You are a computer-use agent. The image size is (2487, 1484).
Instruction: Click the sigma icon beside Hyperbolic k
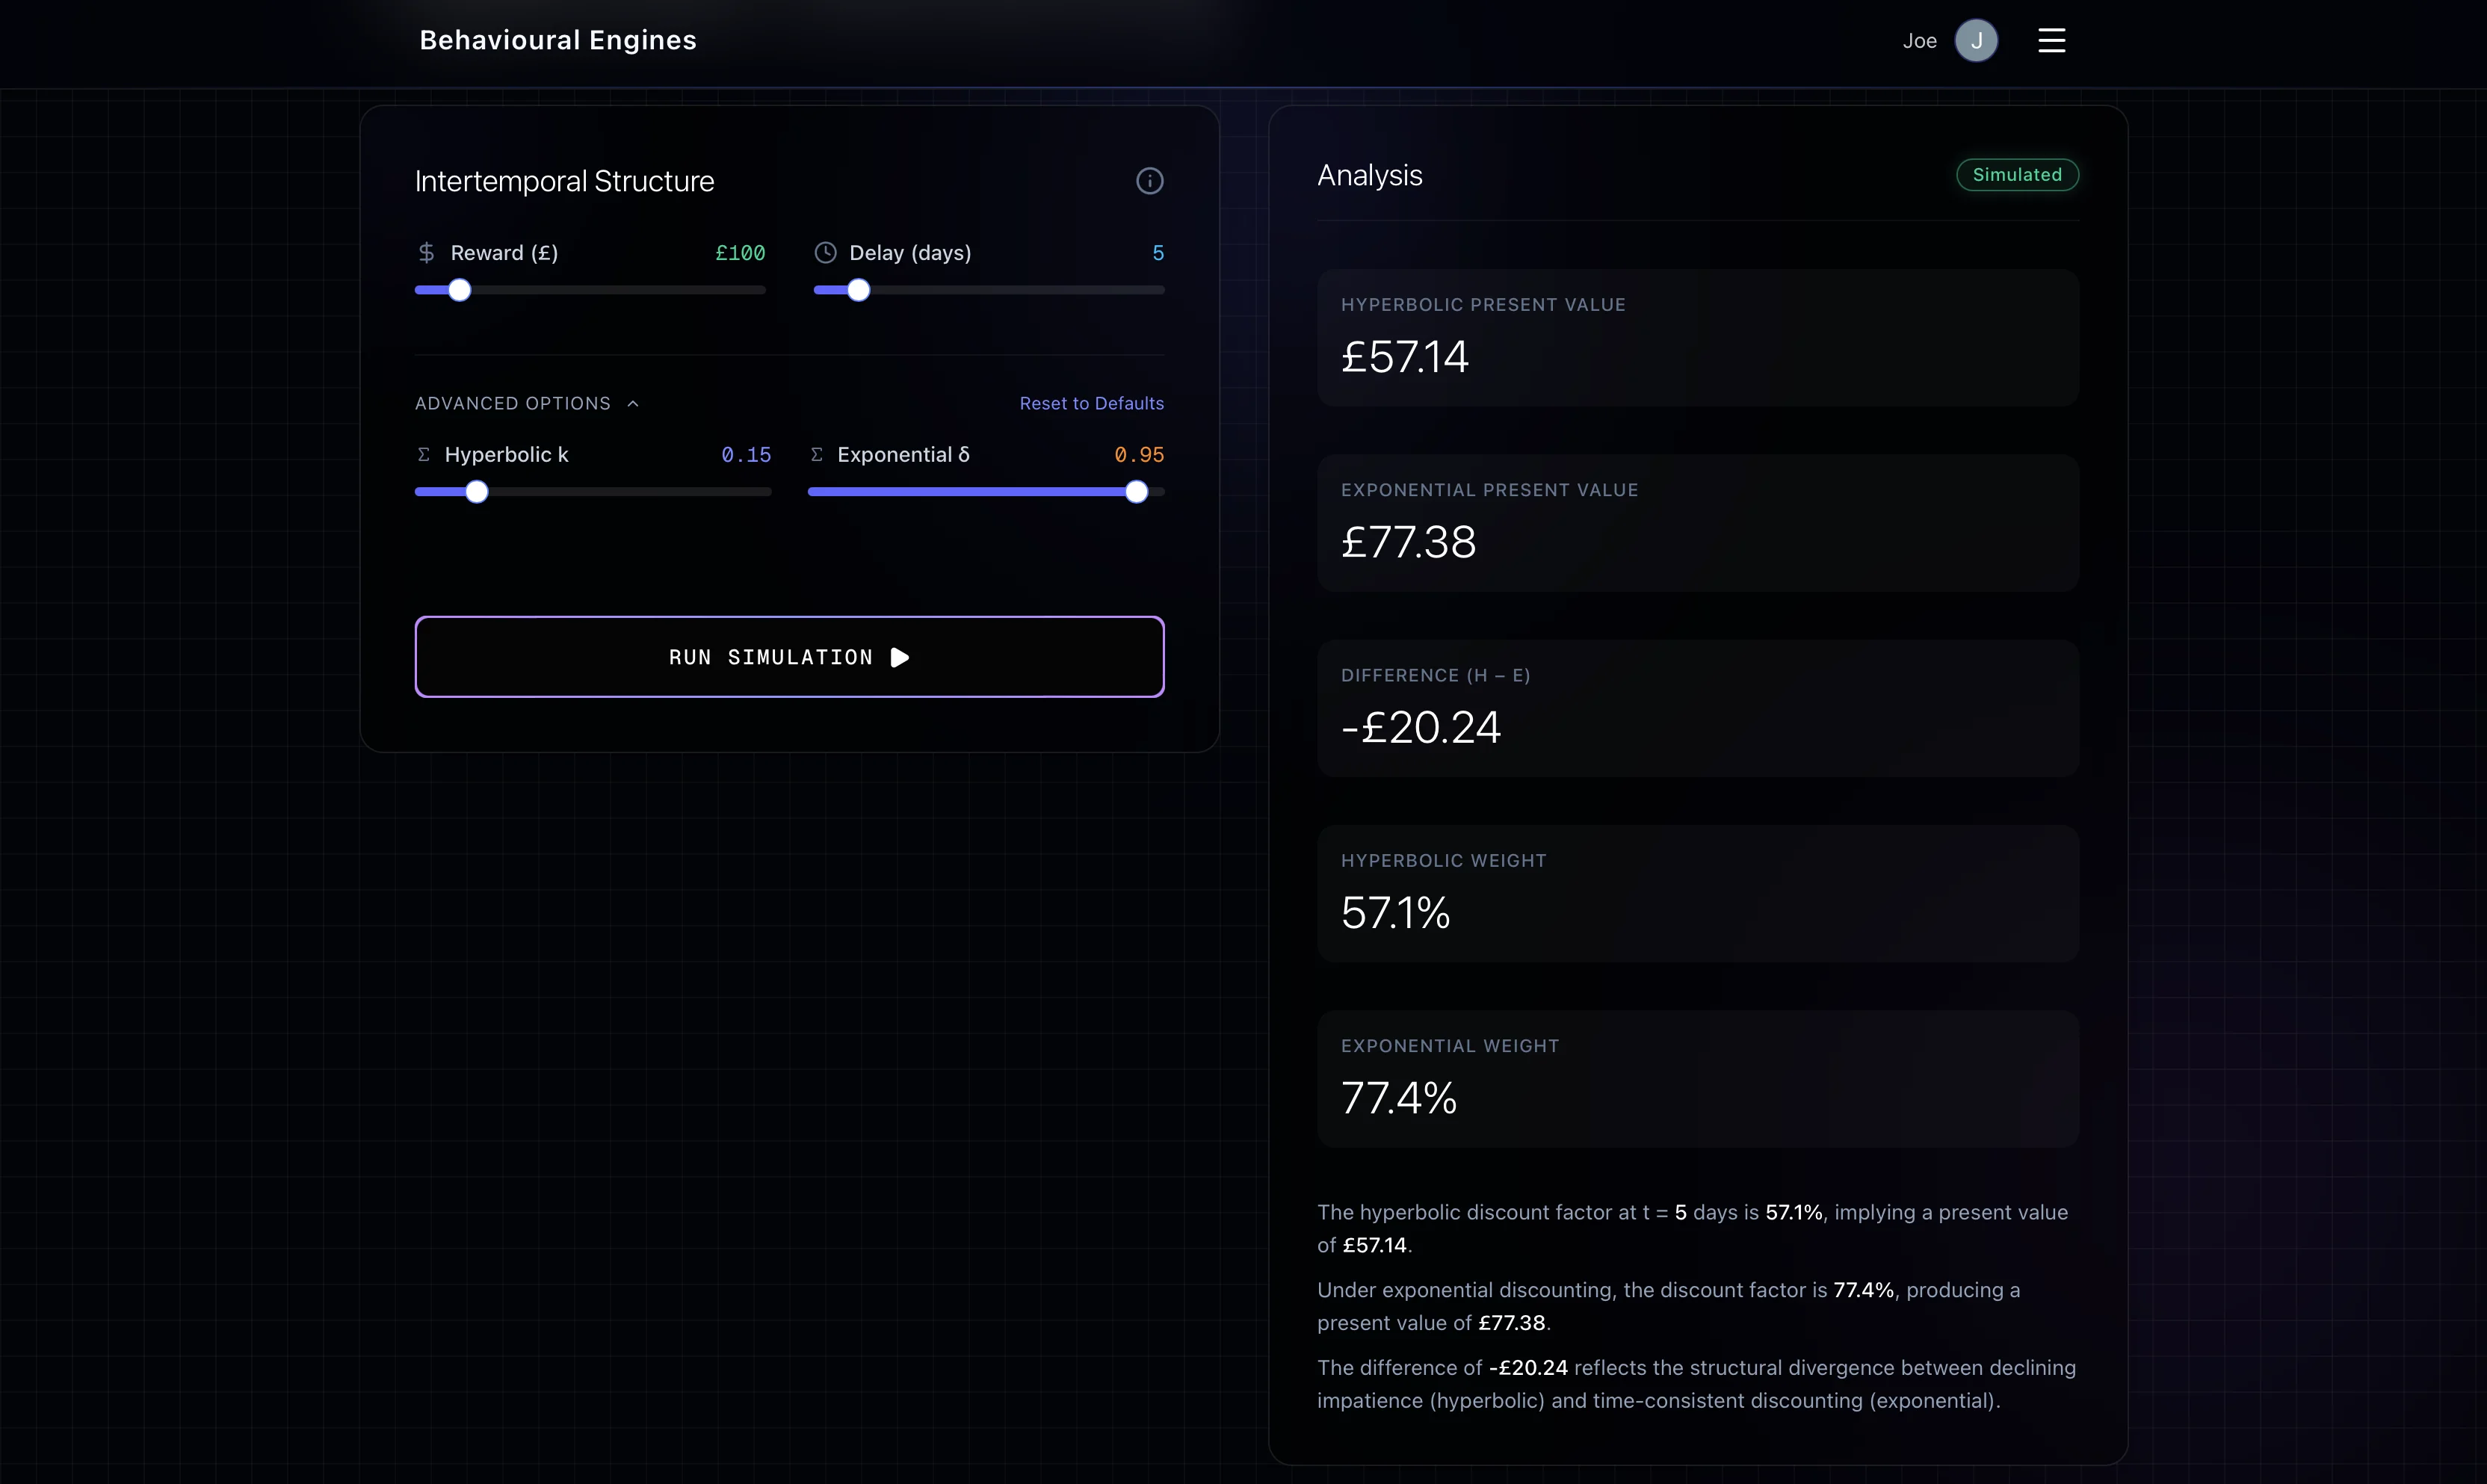pyautogui.click(x=424, y=455)
